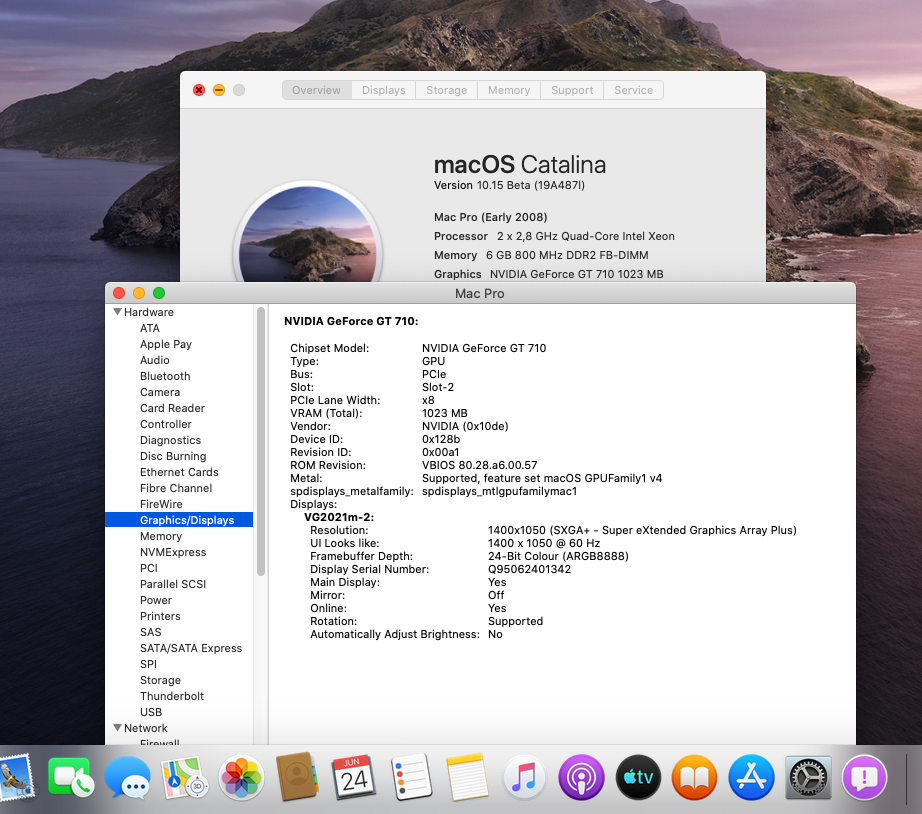This screenshot has width=922, height=814.
Task: Go to Service tab in About window
Action: [x=633, y=90]
